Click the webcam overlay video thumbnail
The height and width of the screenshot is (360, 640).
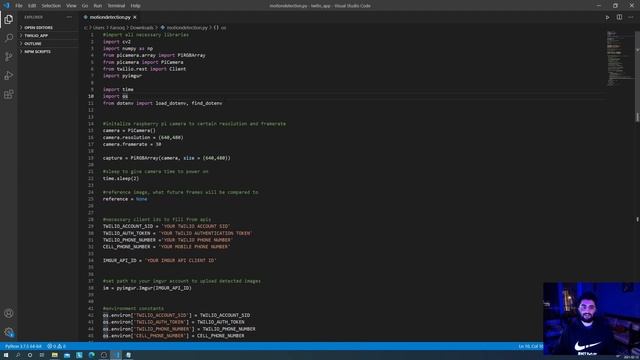pos(591,319)
